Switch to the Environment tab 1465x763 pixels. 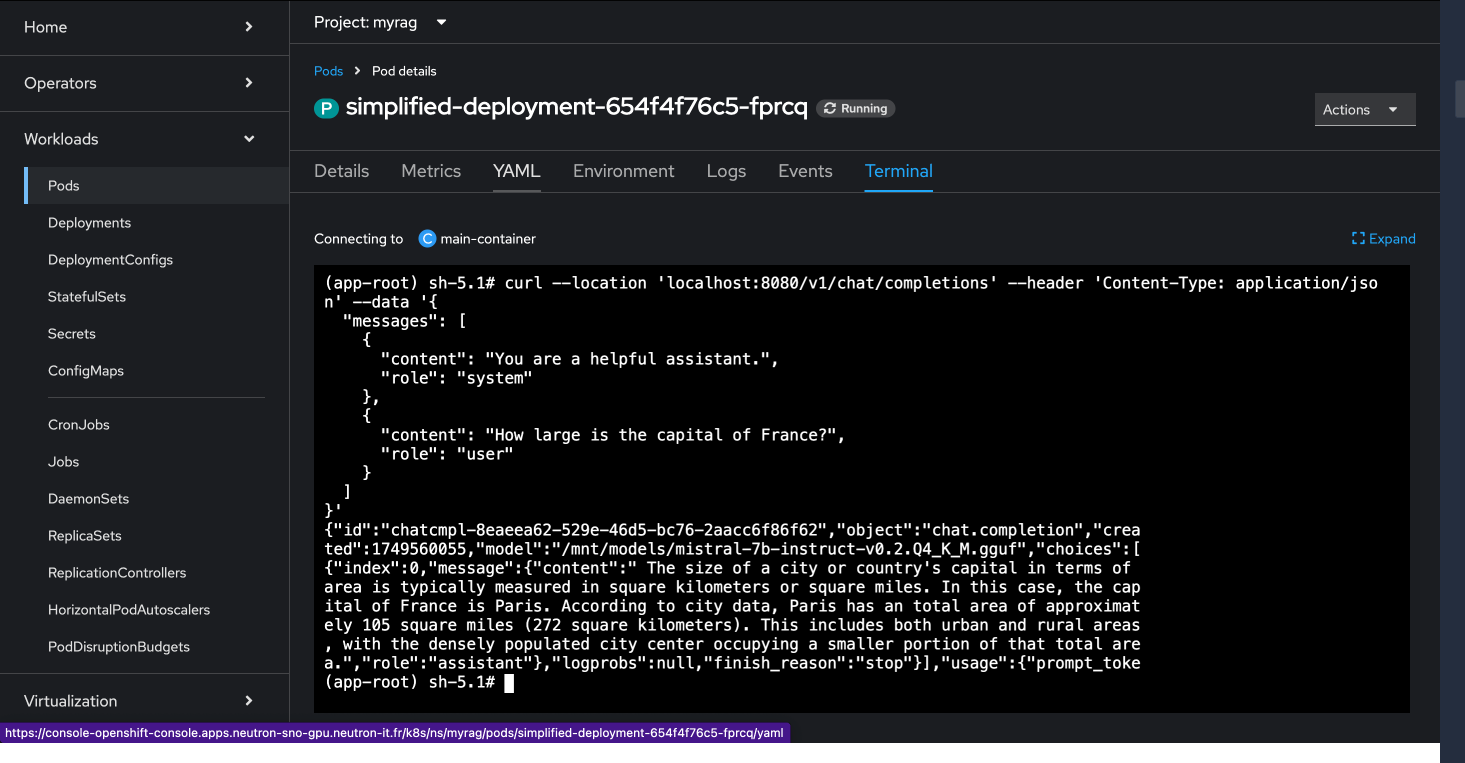(624, 171)
